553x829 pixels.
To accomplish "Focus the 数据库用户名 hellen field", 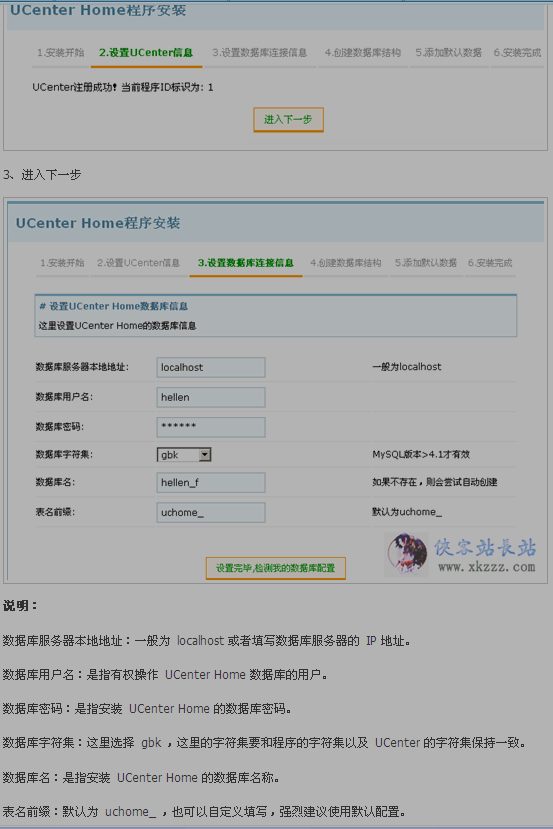I will 211,397.
